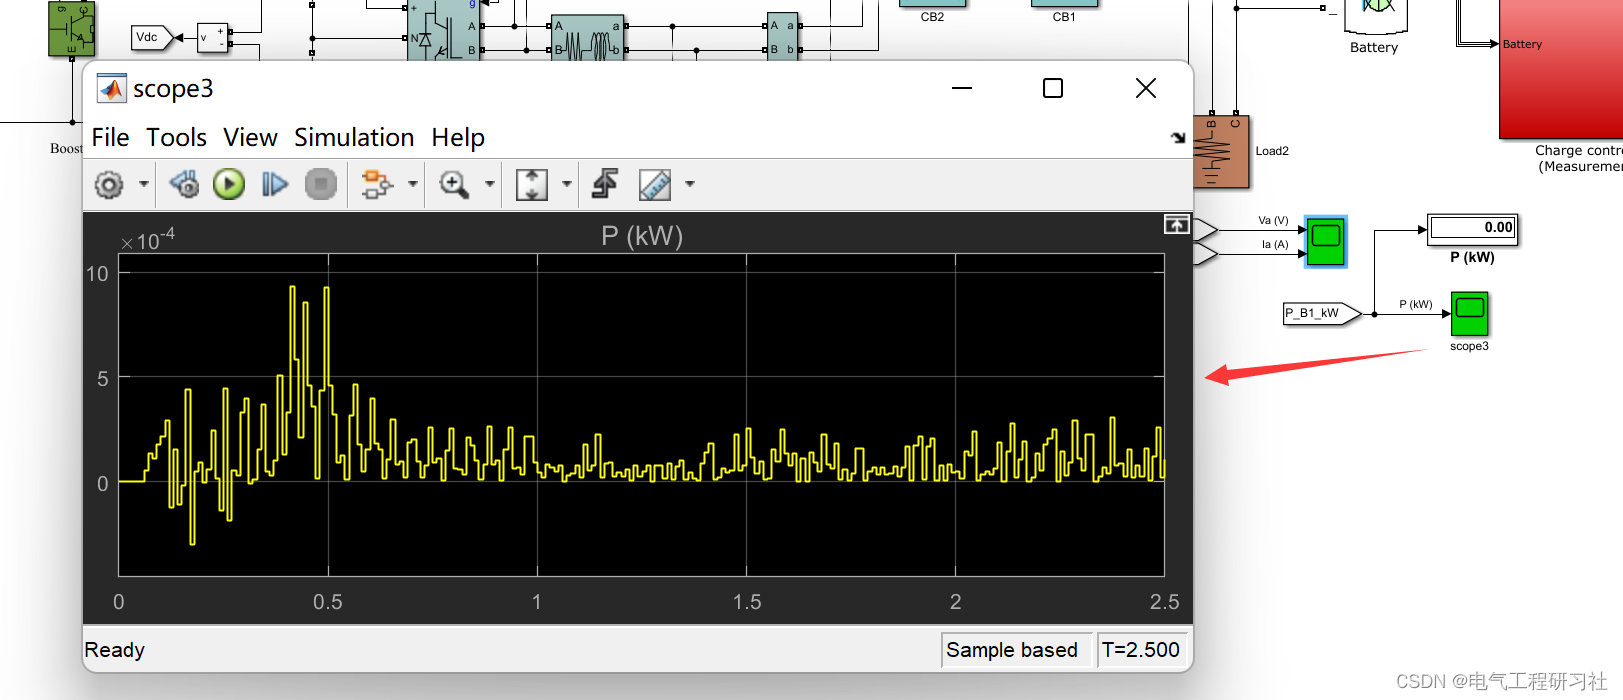Open the View menu in scope3
The image size is (1623, 700).
(250, 137)
